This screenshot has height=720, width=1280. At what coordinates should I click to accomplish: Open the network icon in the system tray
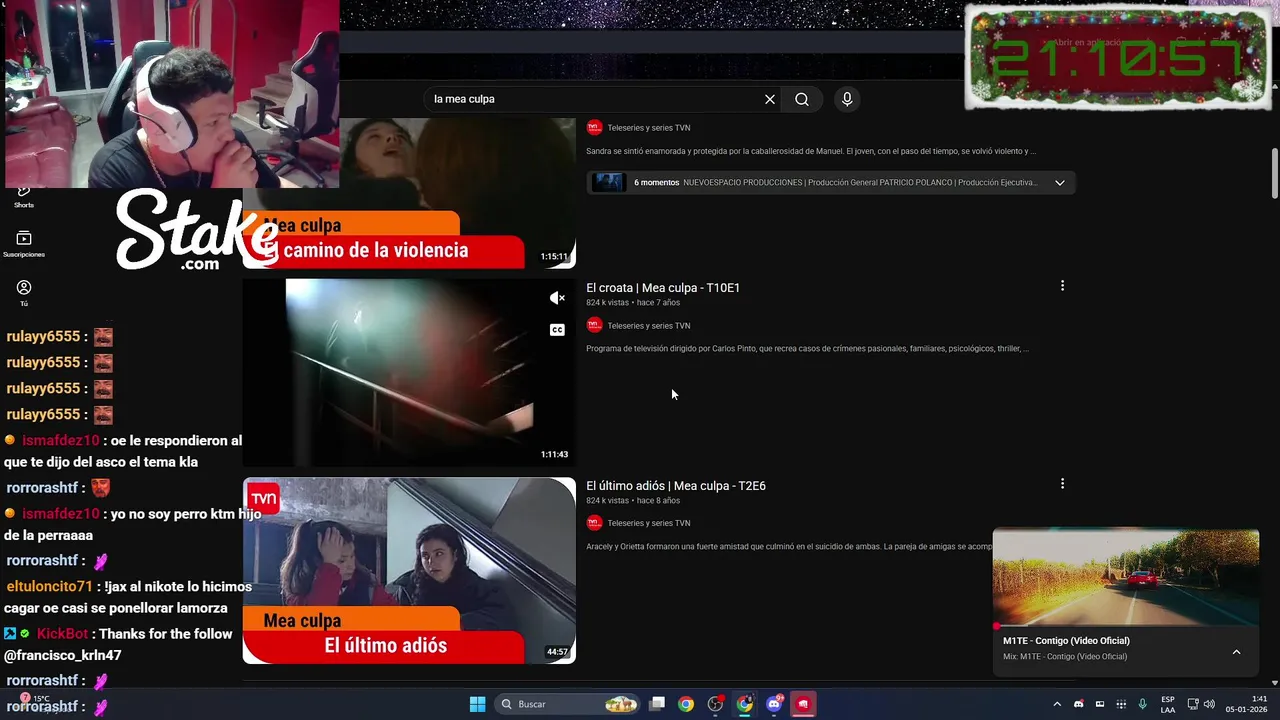coord(1194,705)
